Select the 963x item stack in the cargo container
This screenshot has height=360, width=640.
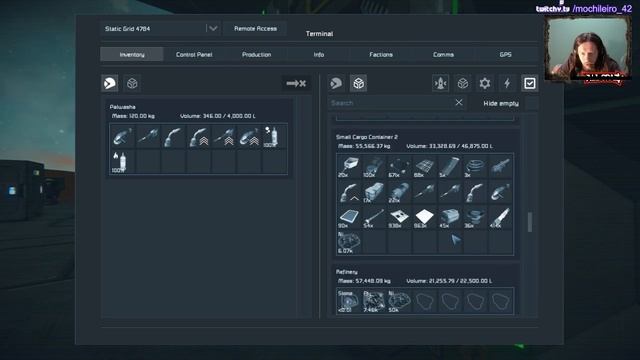tap(424, 217)
